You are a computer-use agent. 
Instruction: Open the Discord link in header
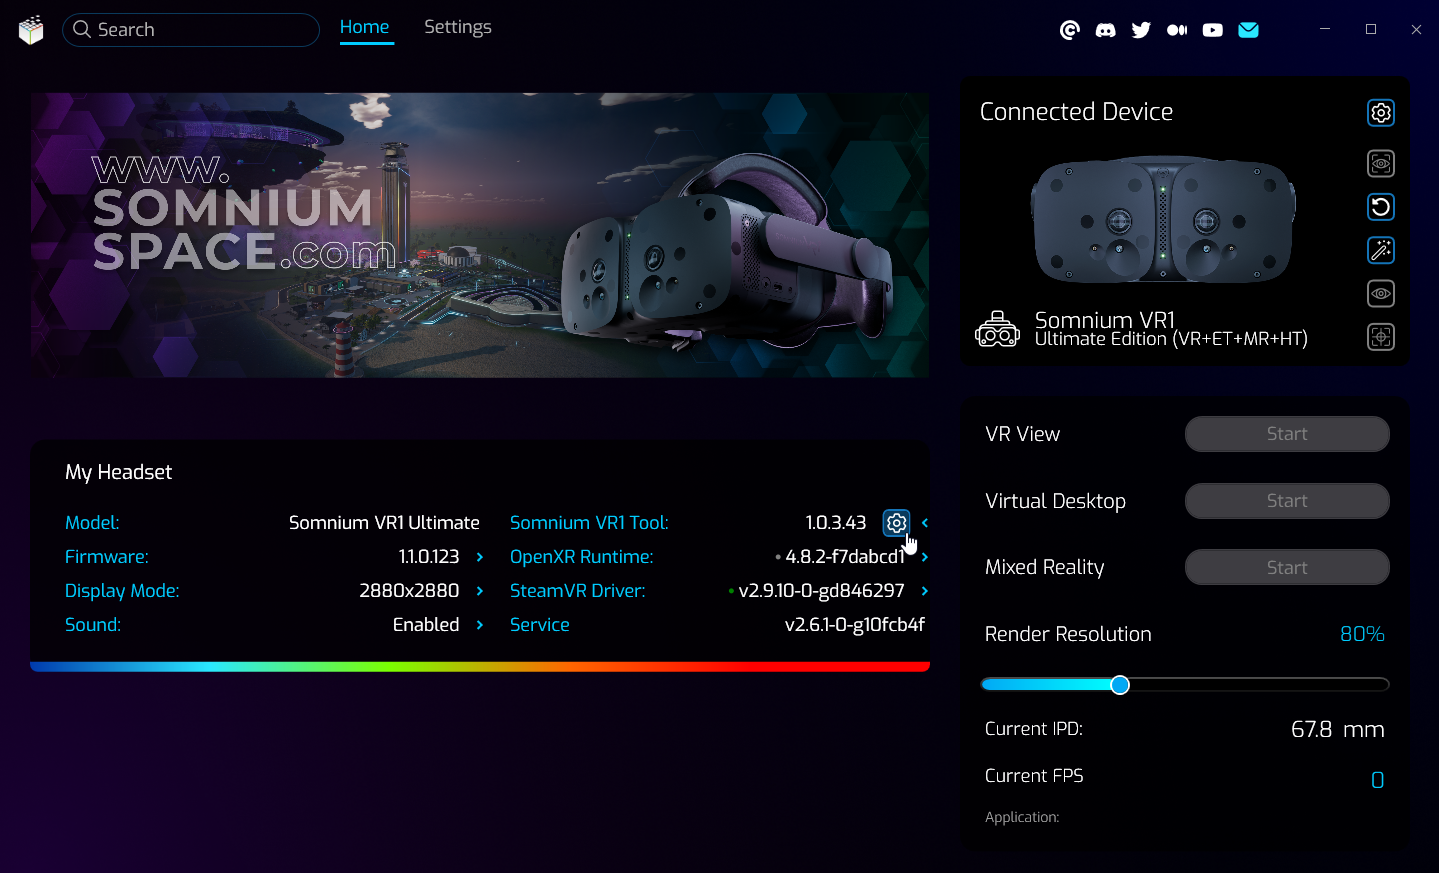click(x=1105, y=30)
